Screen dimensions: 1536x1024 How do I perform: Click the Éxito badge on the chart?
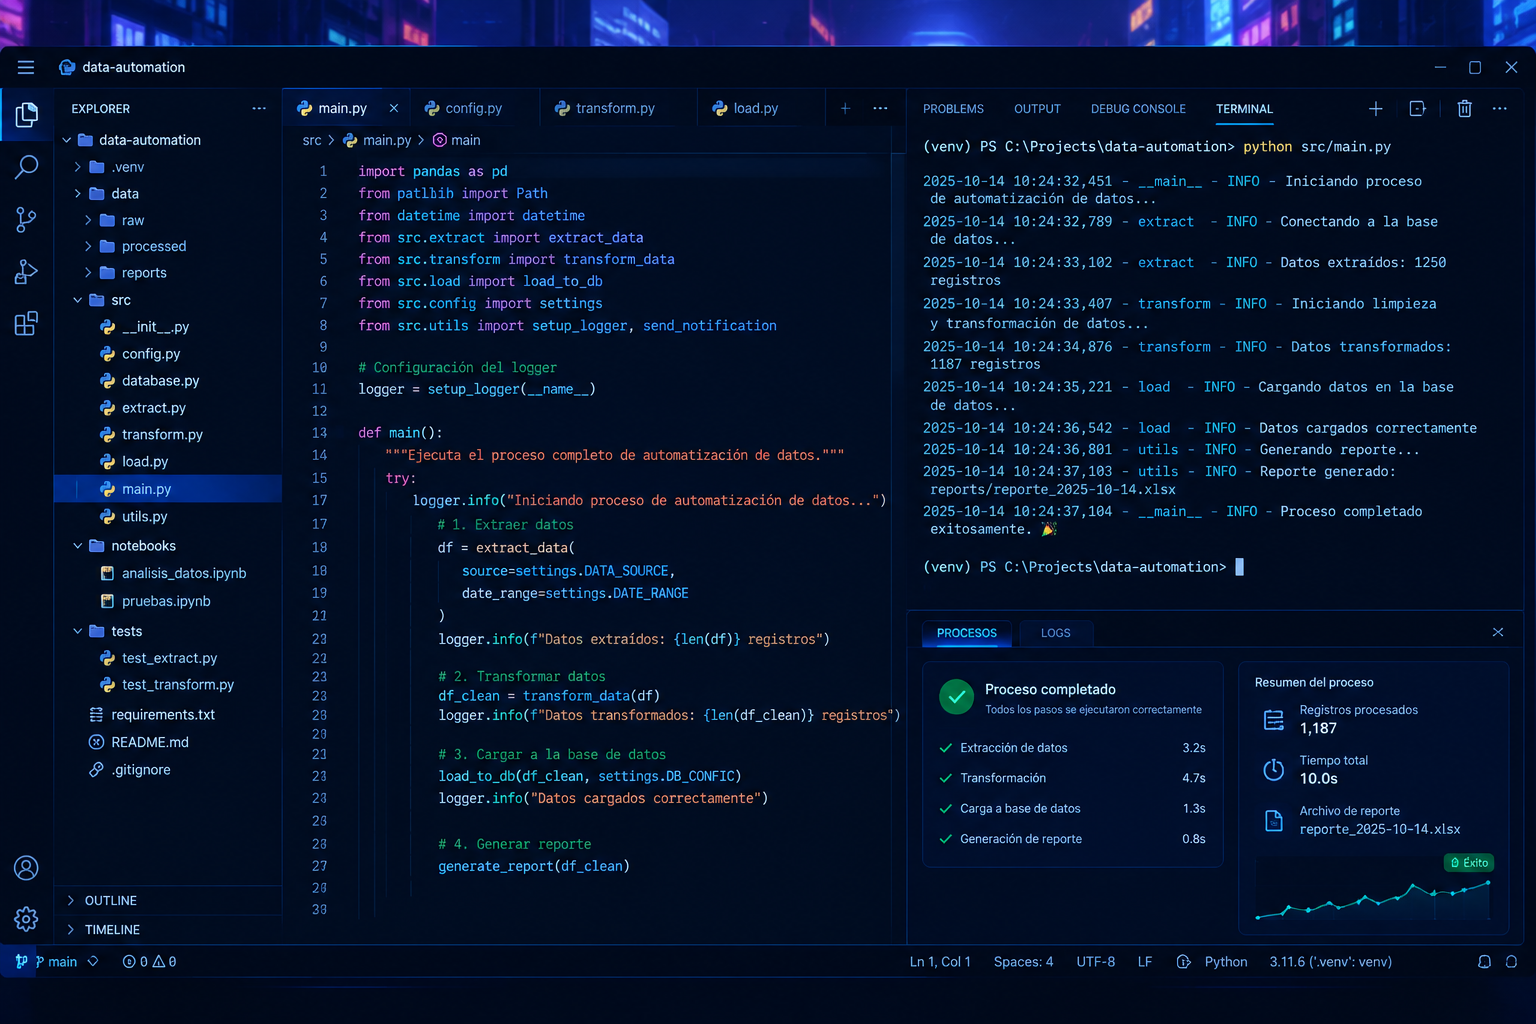click(1469, 863)
